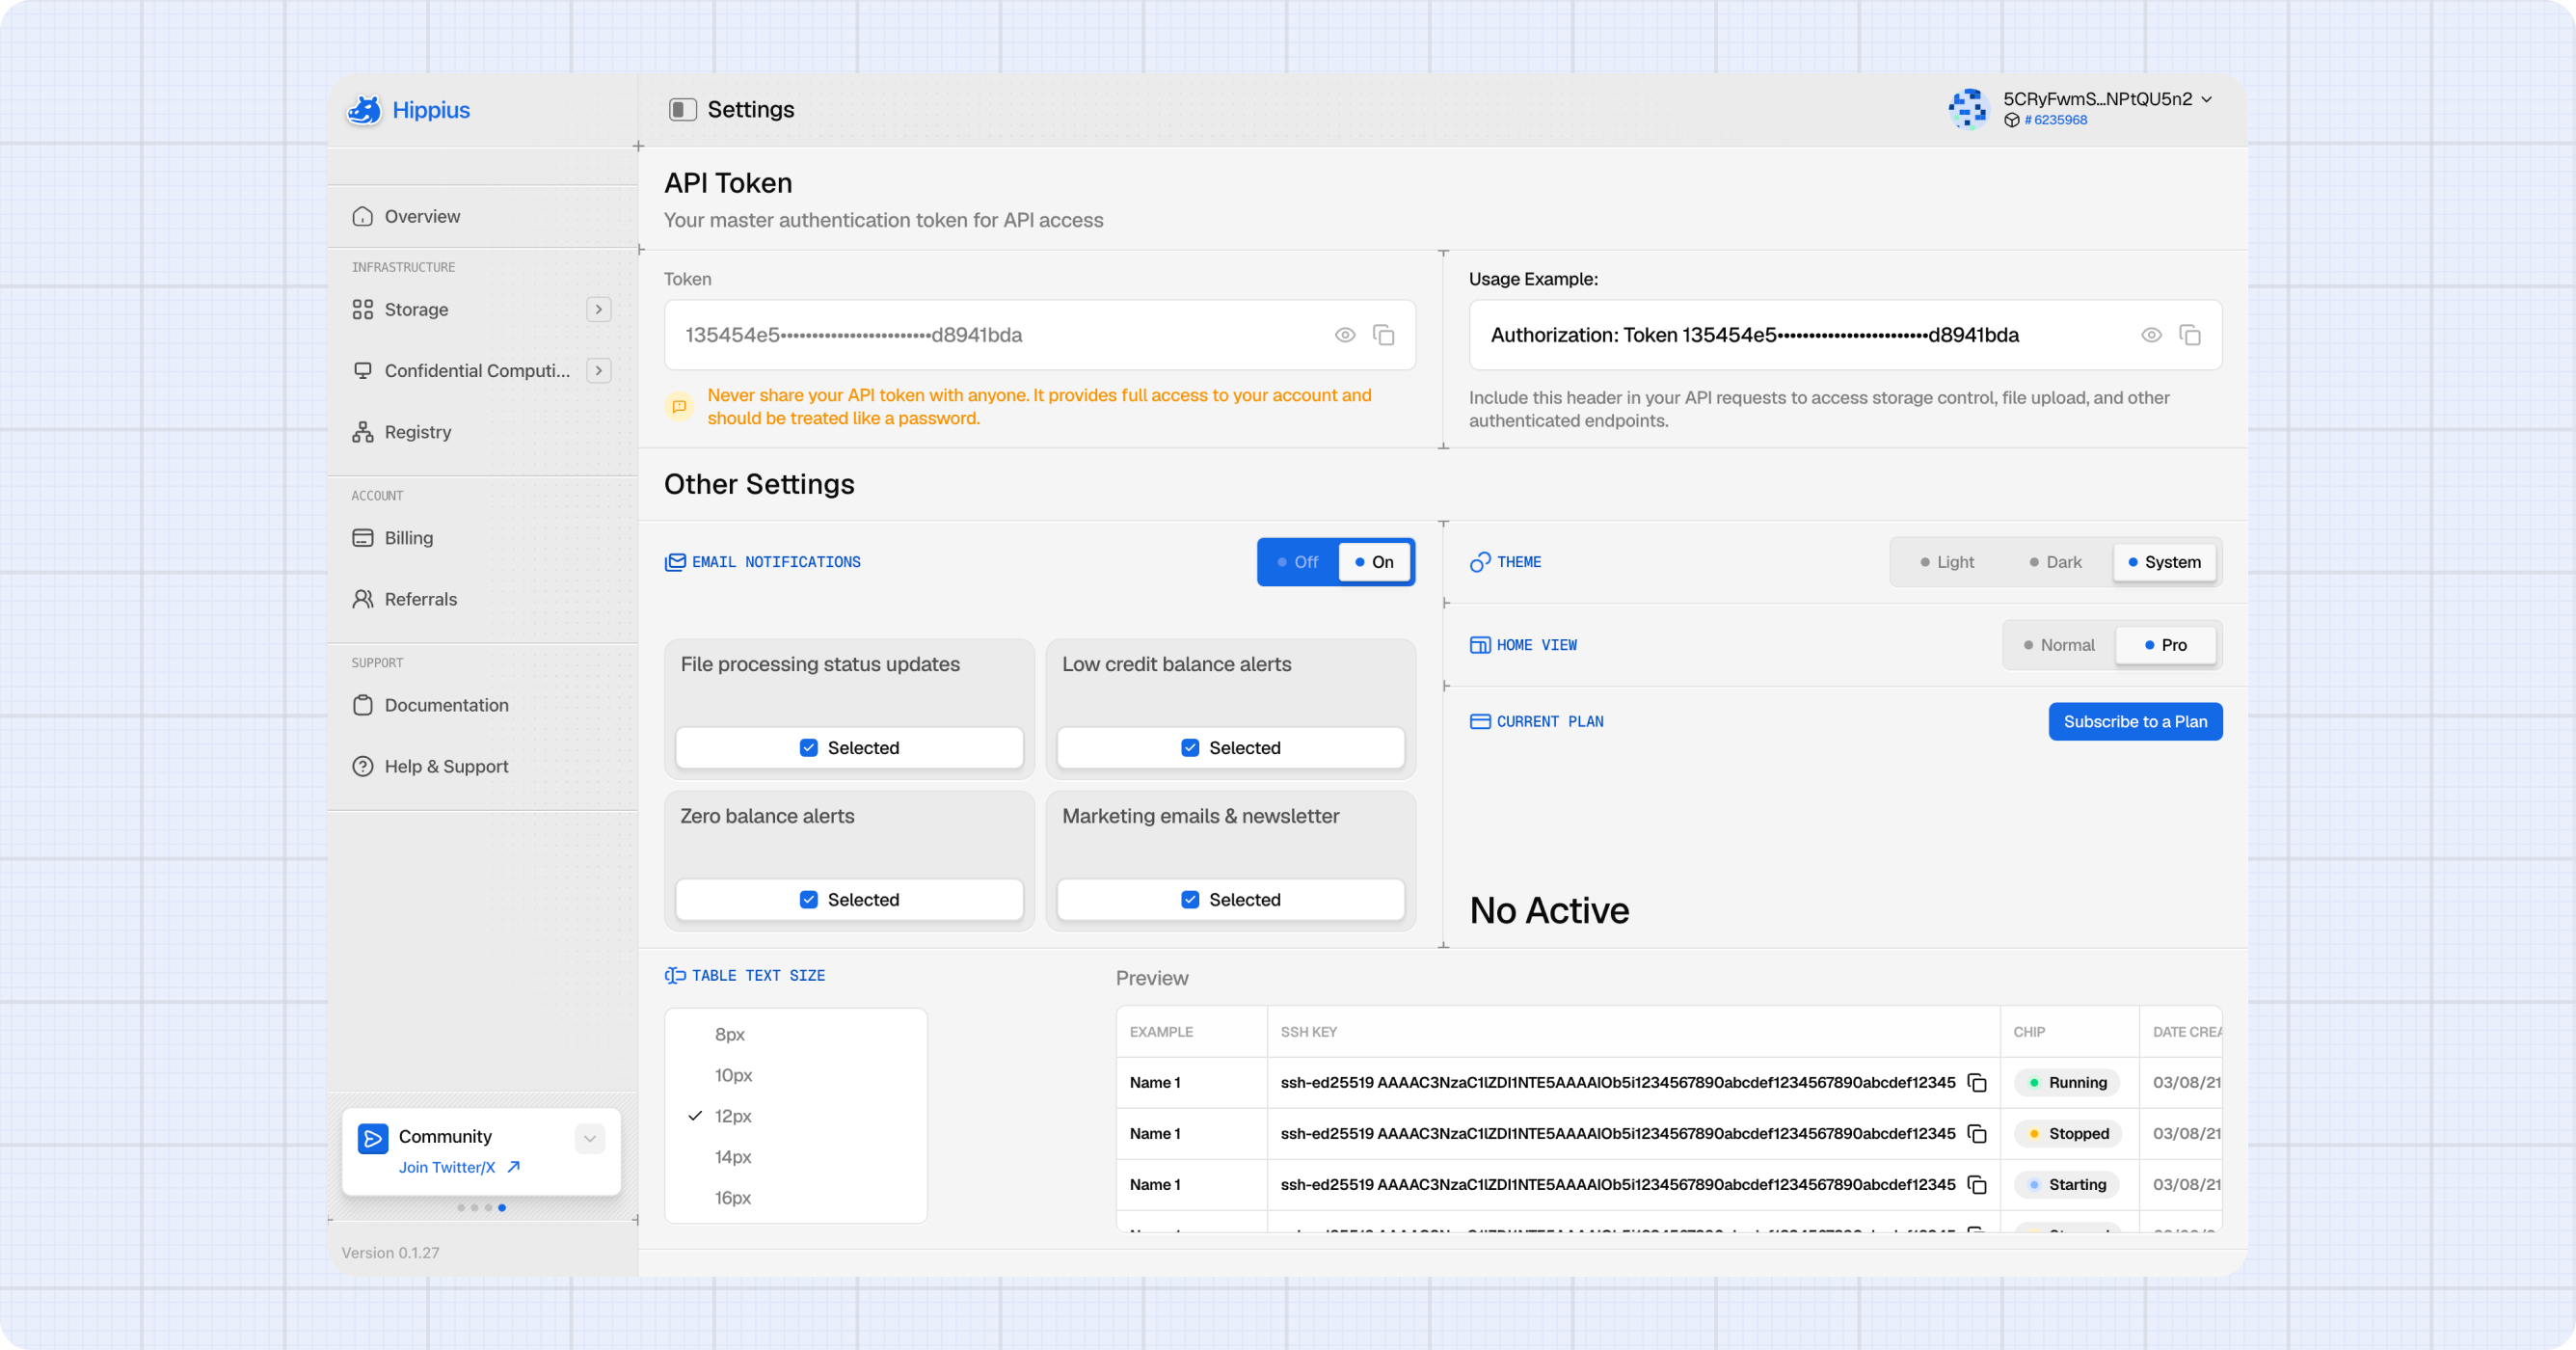Reveal the token in the Usage Example field
Image resolution: width=2576 pixels, height=1350 pixels.
[2151, 335]
